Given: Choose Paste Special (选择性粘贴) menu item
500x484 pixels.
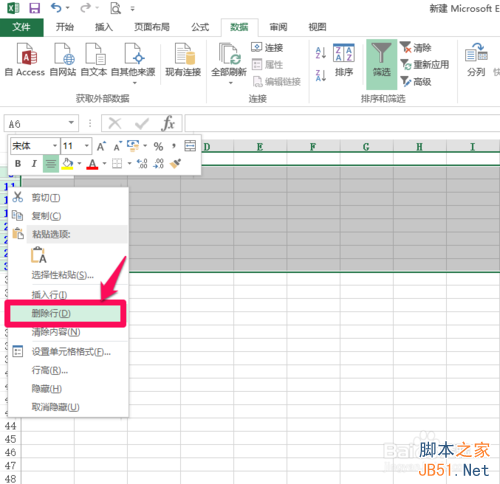Looking at the screenshot, I should 68,275.
